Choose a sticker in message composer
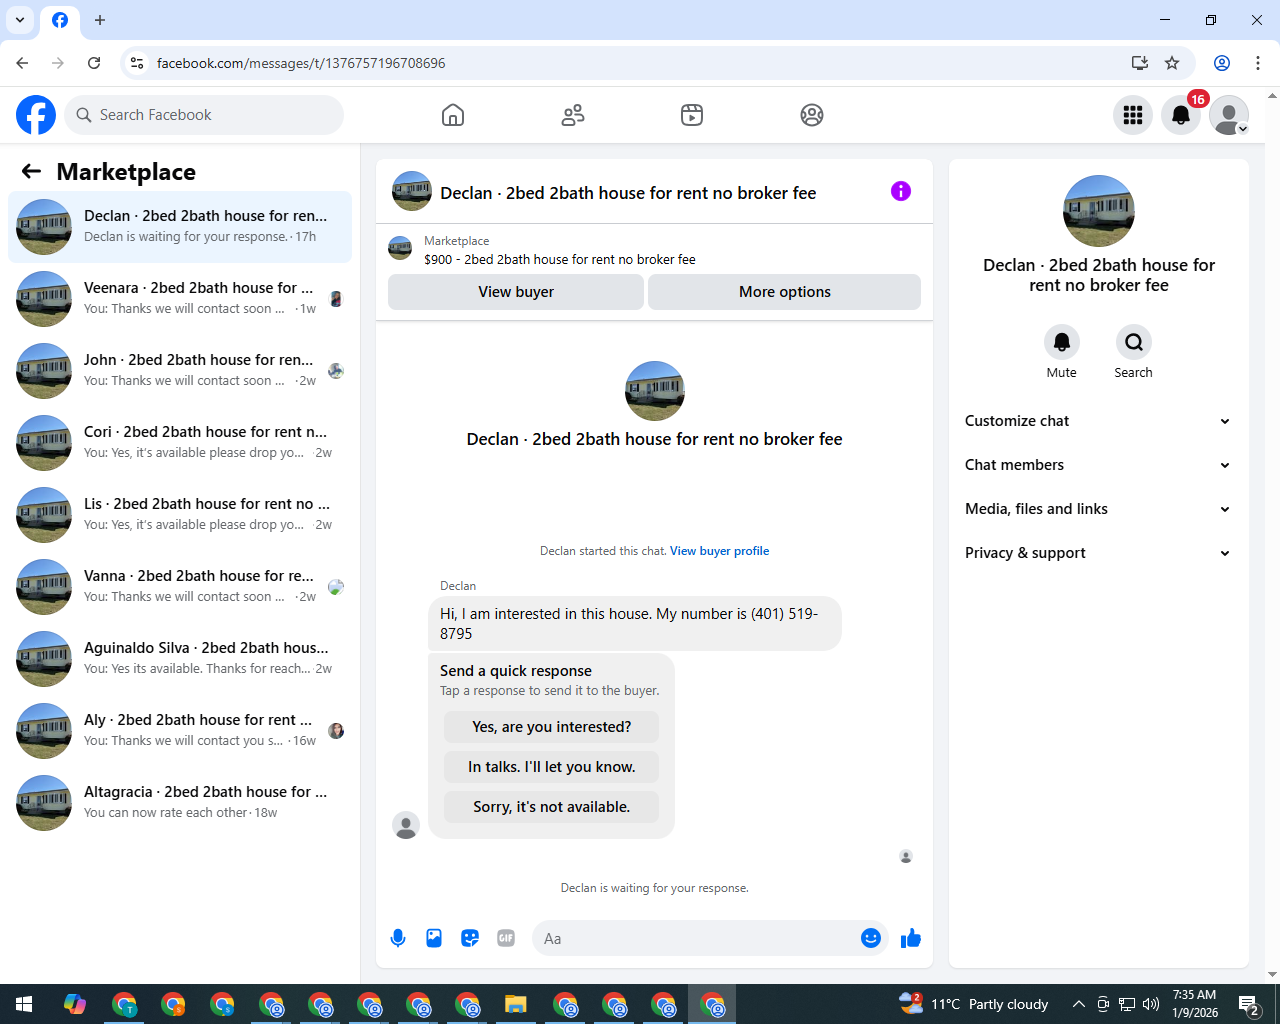Image resolution: width=1280 pixels, height=1024 pixels. pyautogui.click(x=470, y=938)
